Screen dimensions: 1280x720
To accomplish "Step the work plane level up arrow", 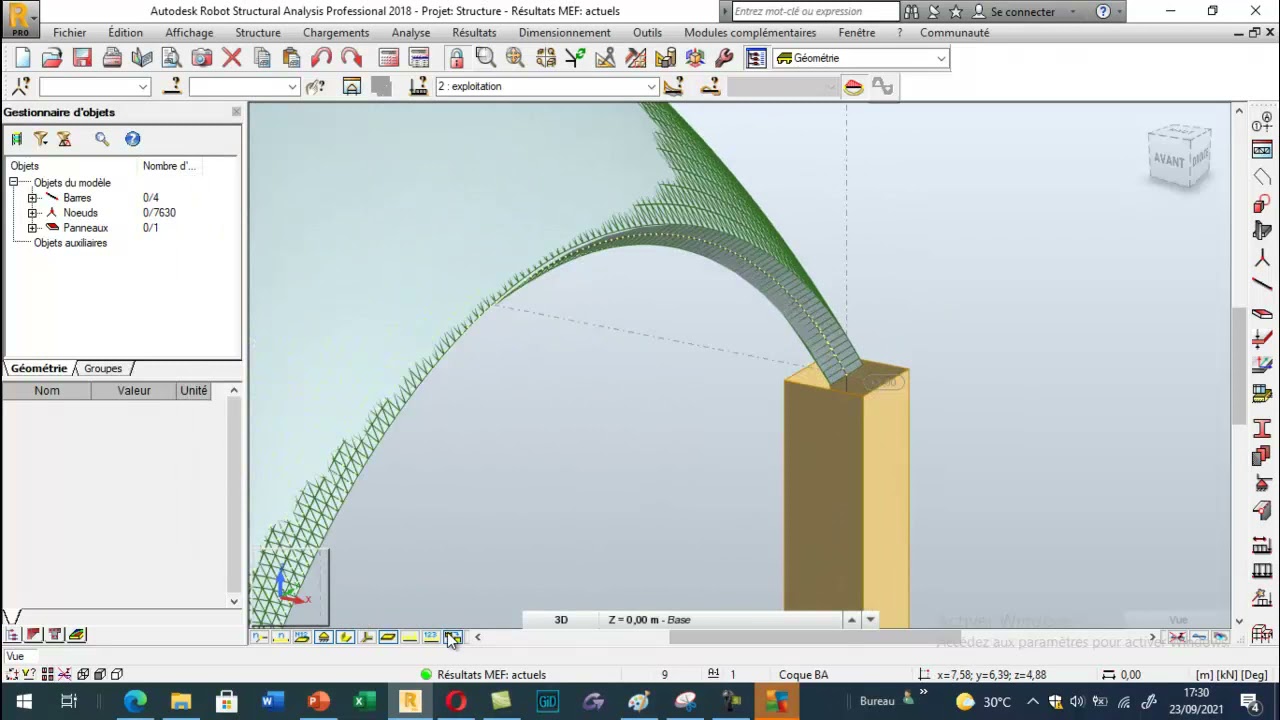I will coord(852,620).
